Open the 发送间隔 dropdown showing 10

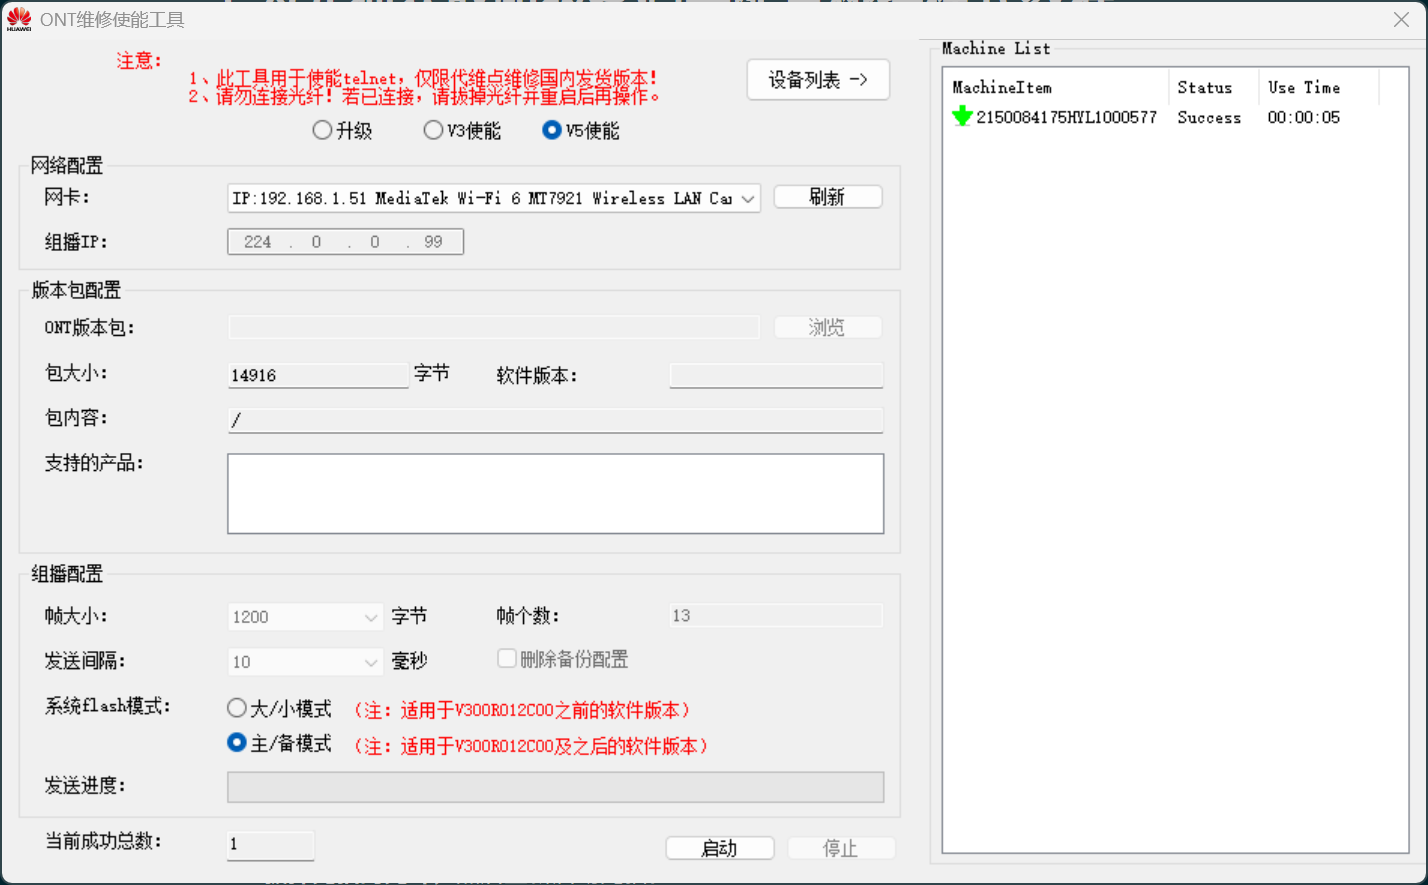(370, 662)
